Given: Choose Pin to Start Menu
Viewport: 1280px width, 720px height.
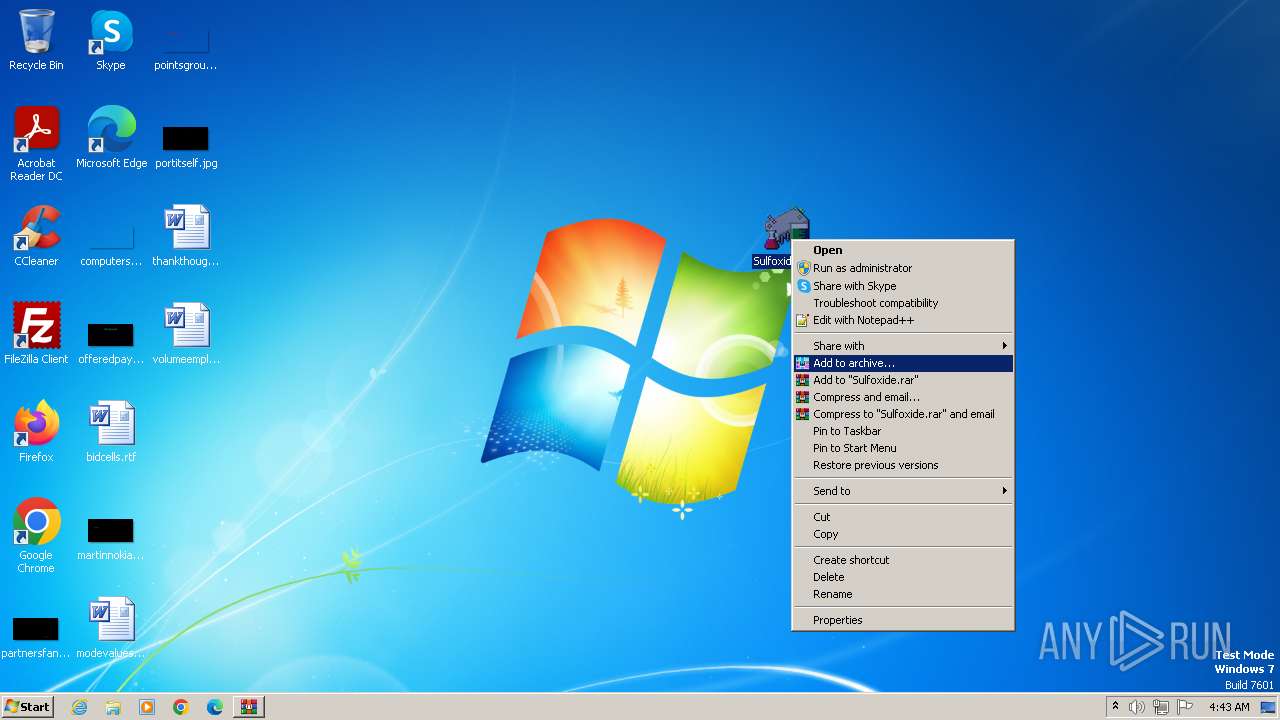Looking at the screenshot, I should (903, 448).
